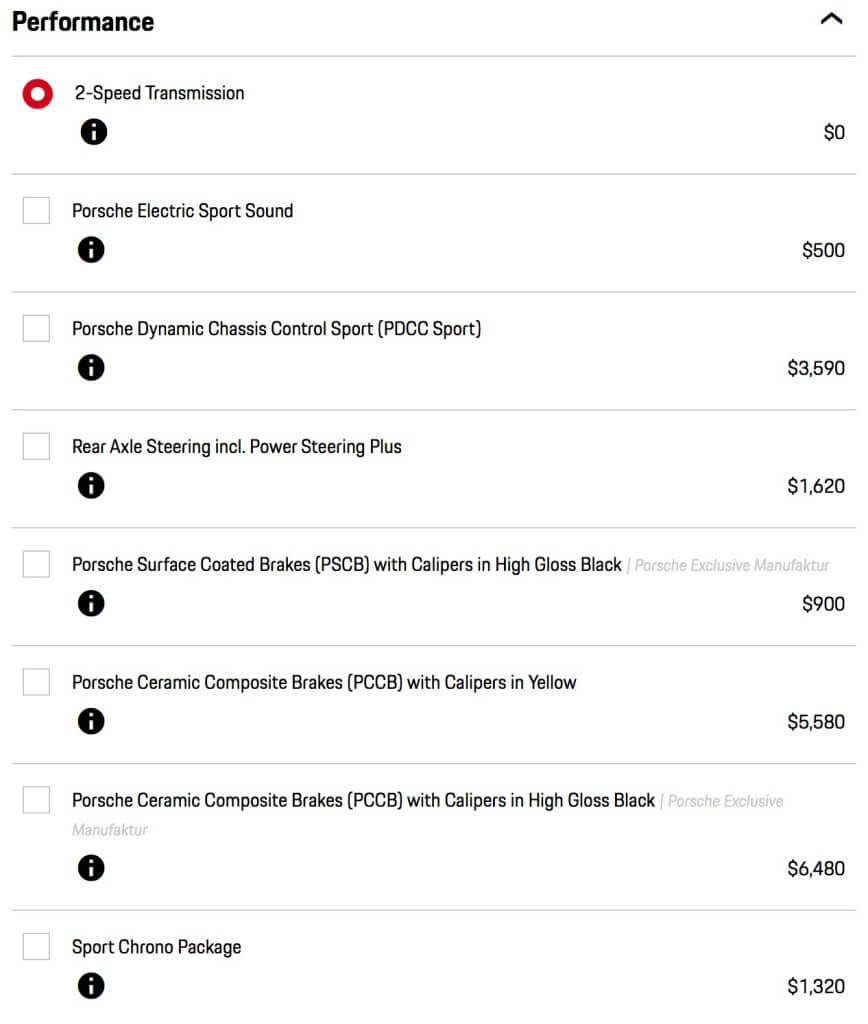The height and width of the screenshot is (1024, 868).
Task: Enable Porsche Dynamic Chassis Control Sport checkbox
Action: [x=36, y=328]
